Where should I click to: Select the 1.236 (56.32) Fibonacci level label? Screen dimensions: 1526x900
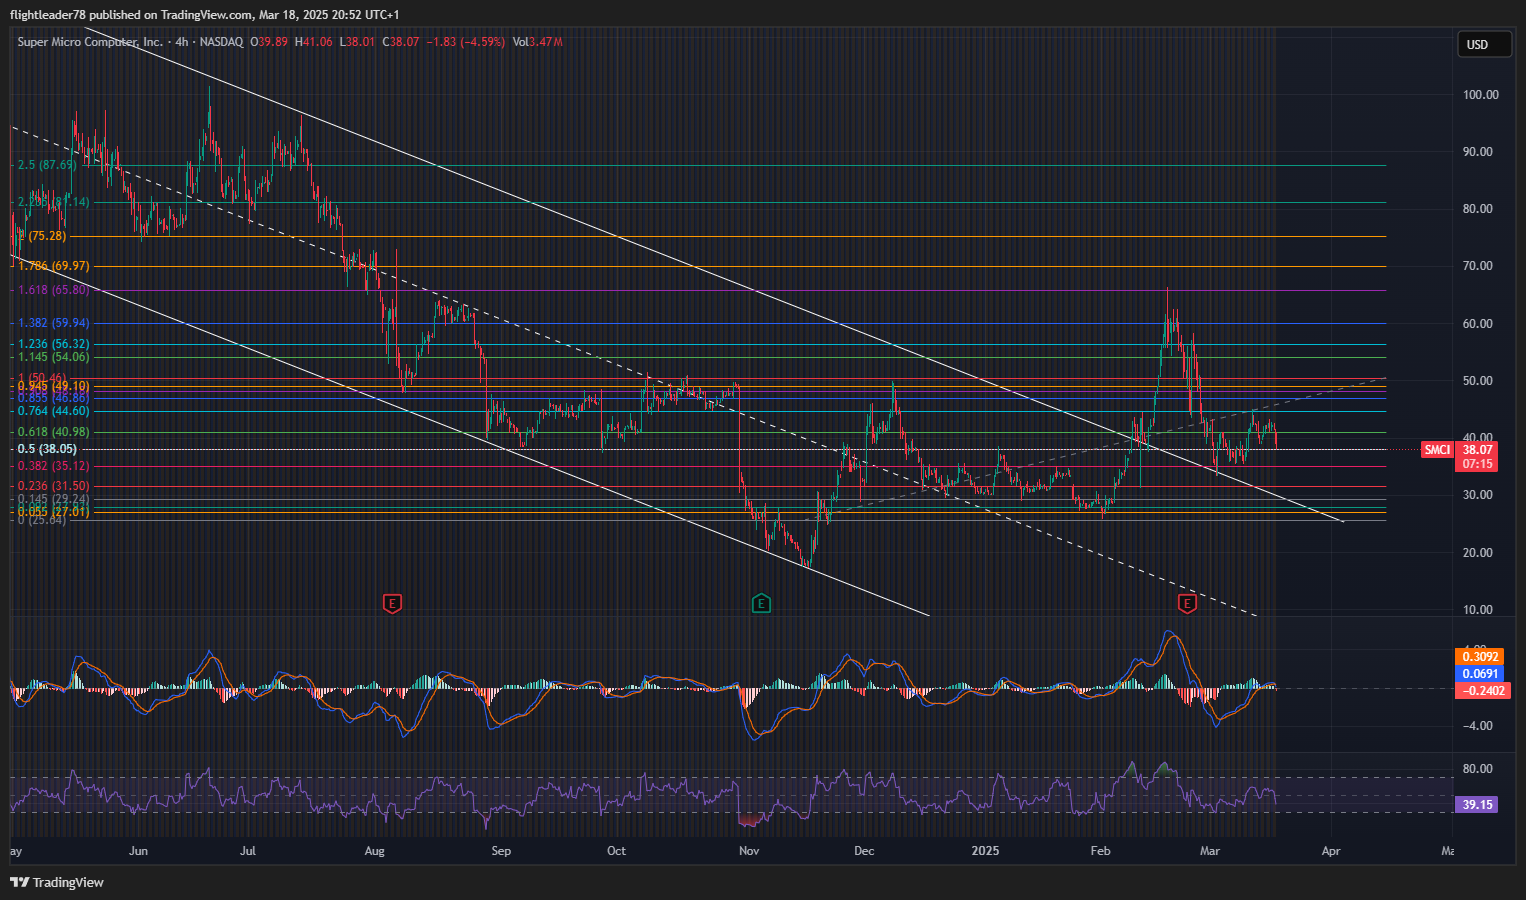pos(54,343)
